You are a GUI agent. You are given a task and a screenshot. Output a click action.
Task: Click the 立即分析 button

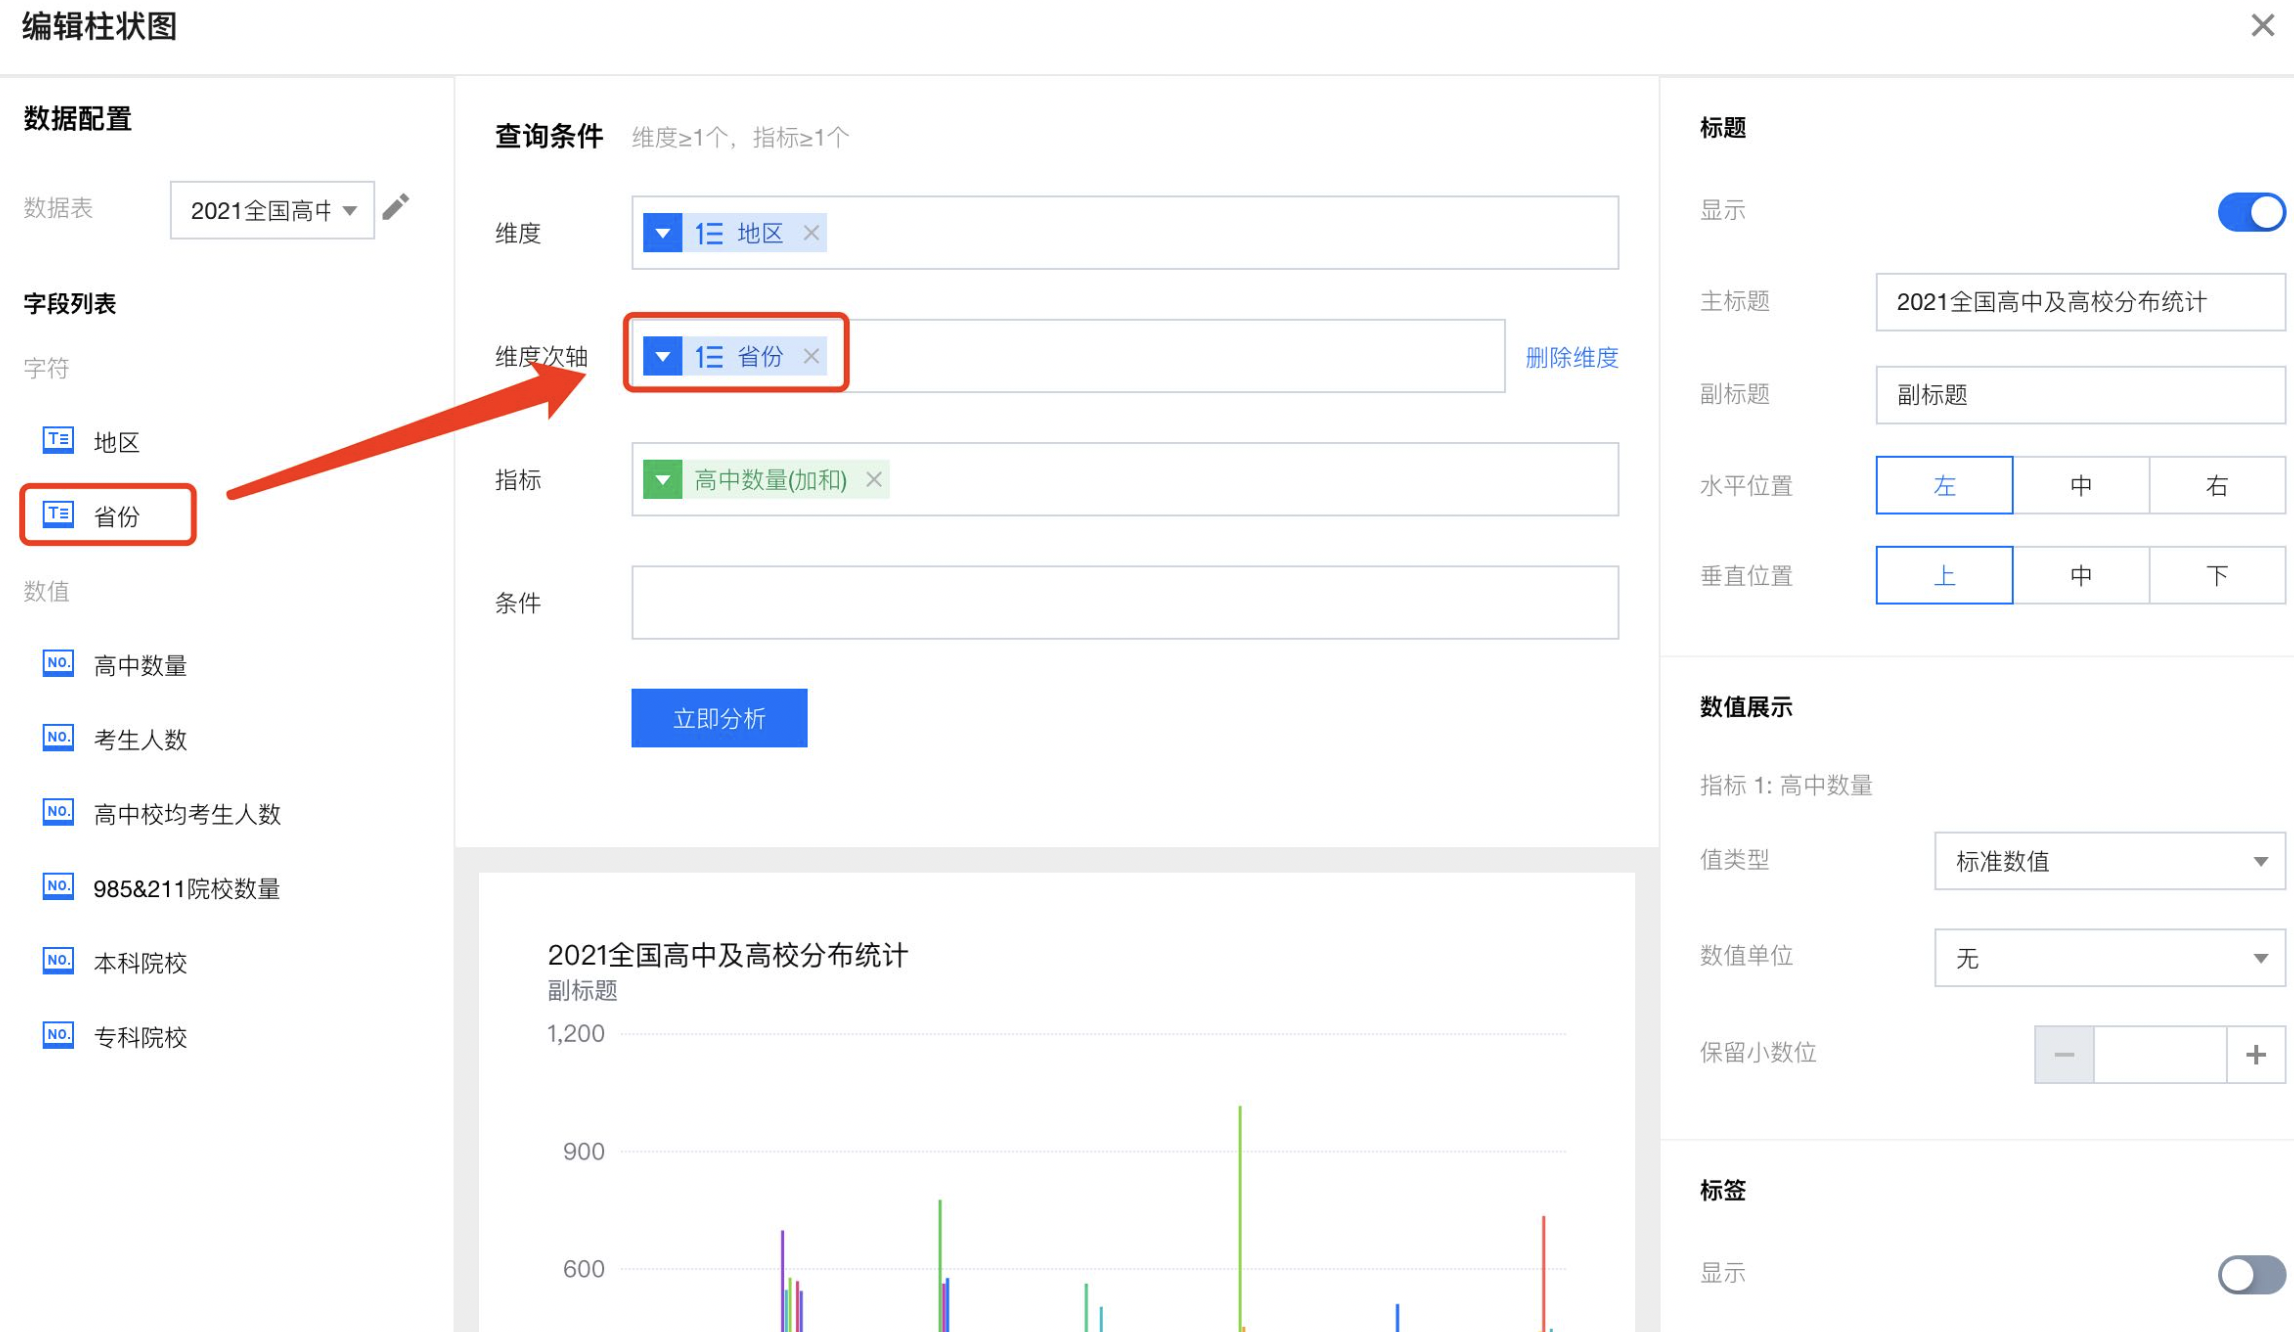(719, 718)
